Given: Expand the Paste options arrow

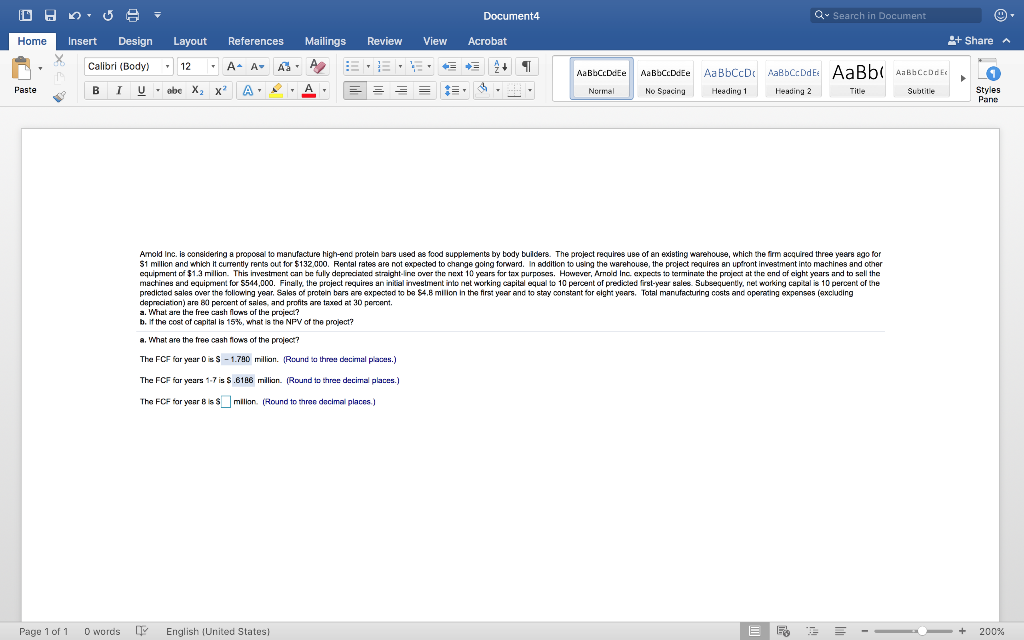Looking at the screenshot, I should click(x=40, y=69).
